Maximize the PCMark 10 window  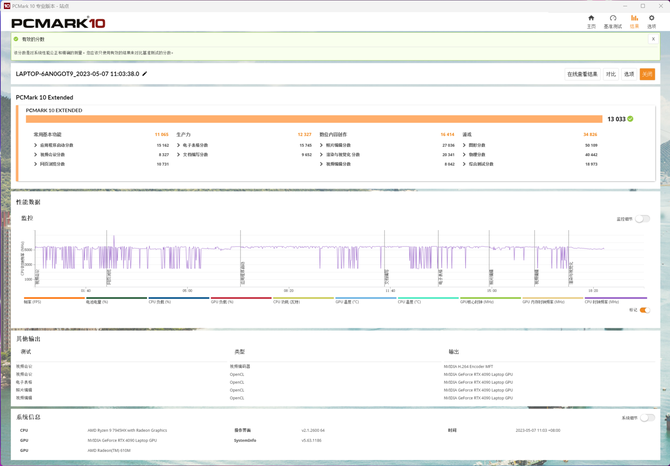(643, 6)
